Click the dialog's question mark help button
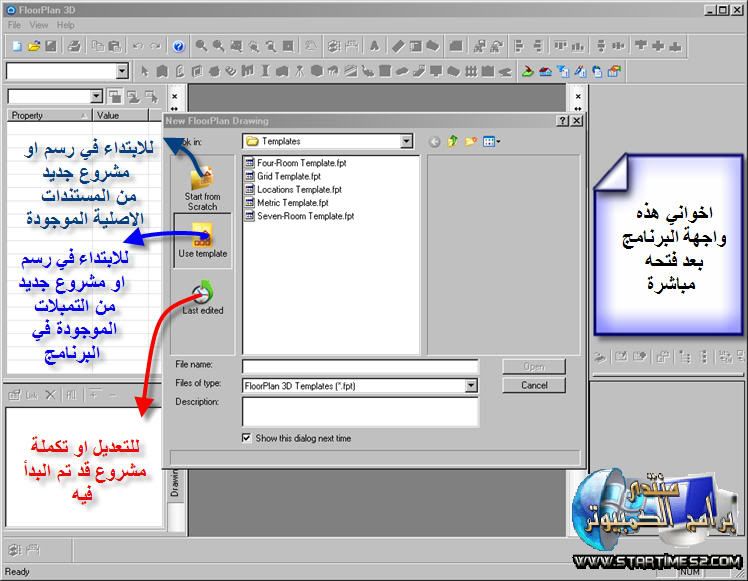The image size is (748, 581). click(563, 121)
